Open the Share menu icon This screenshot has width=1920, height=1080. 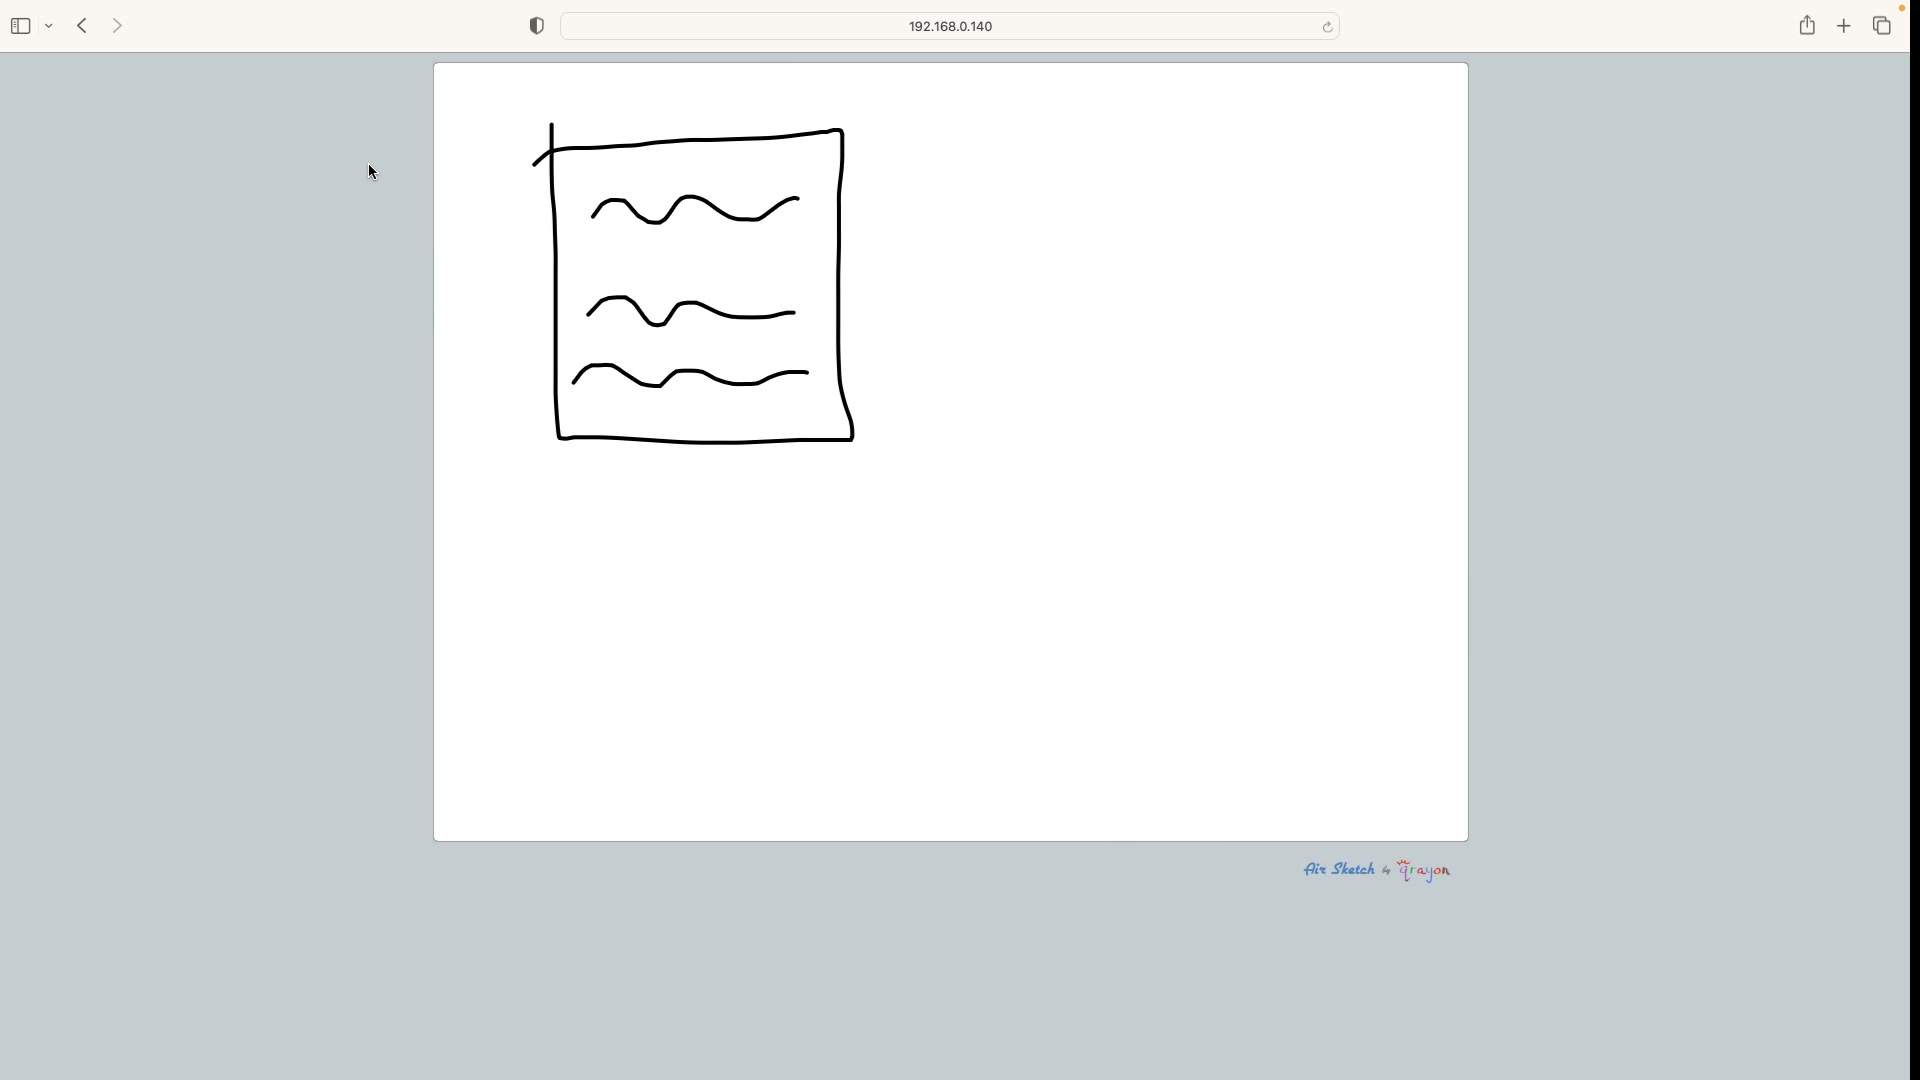(x=1807, y=26)
